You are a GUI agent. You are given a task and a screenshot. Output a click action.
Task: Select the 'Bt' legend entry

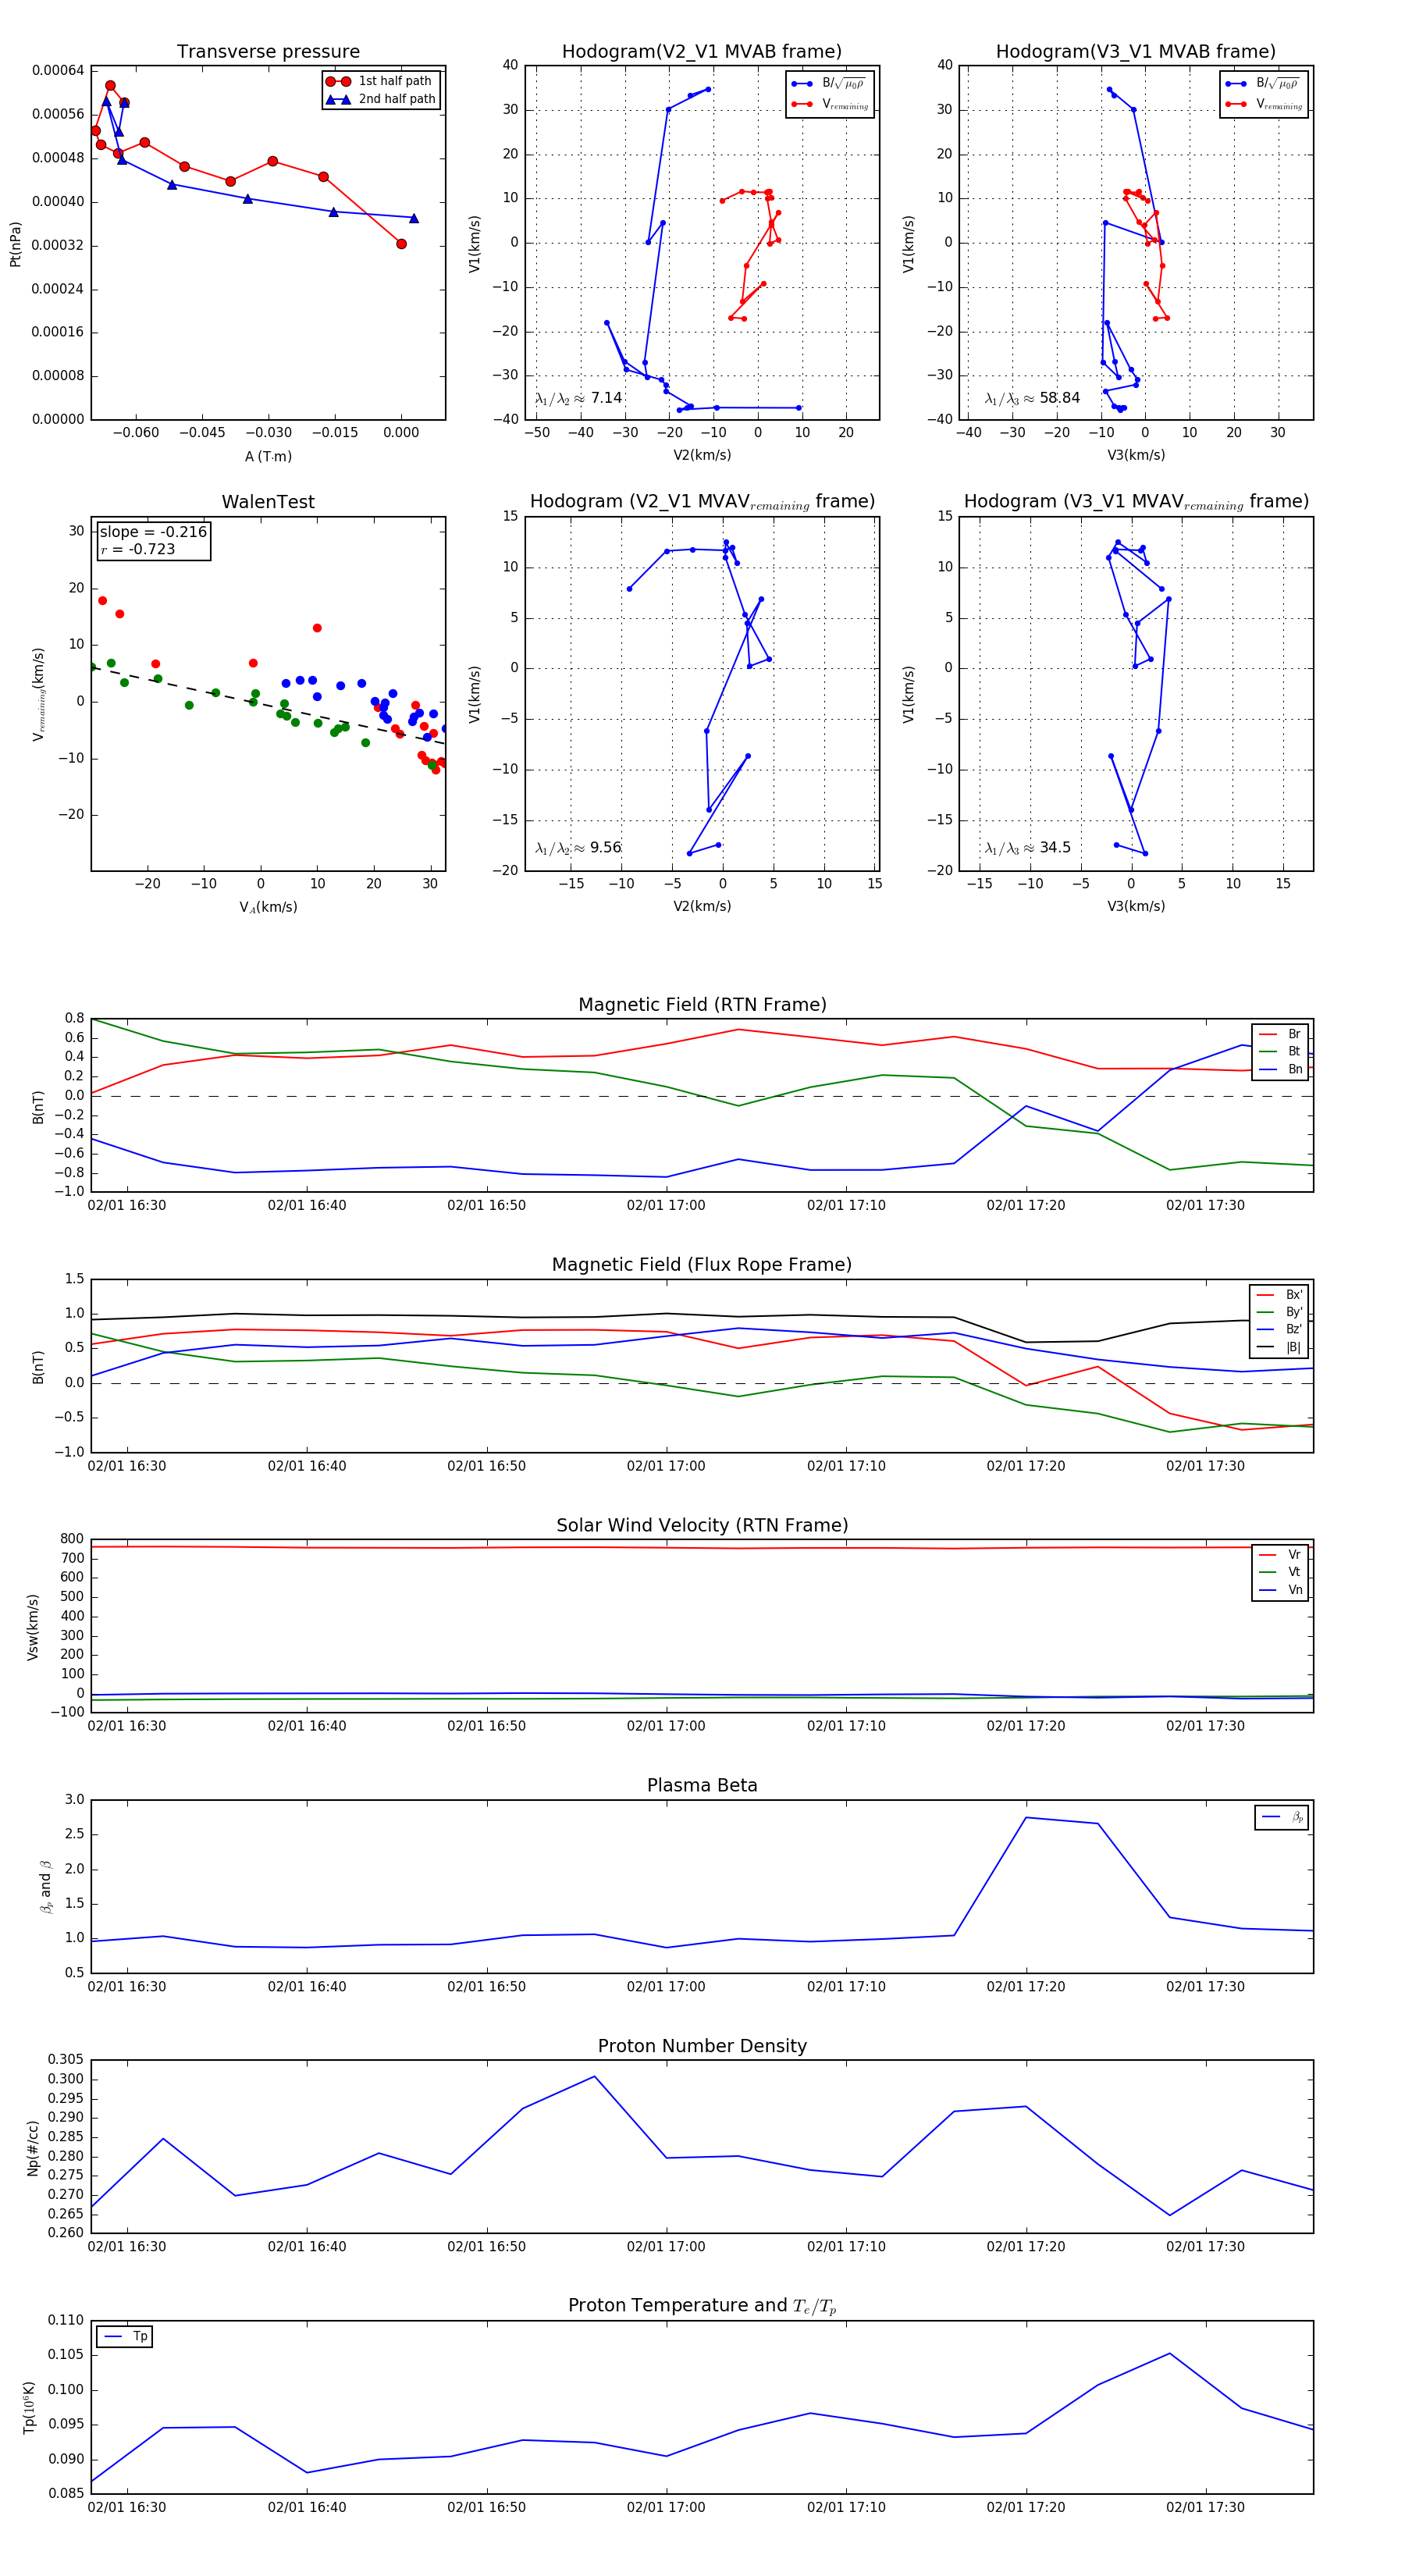[1280, 1051]
